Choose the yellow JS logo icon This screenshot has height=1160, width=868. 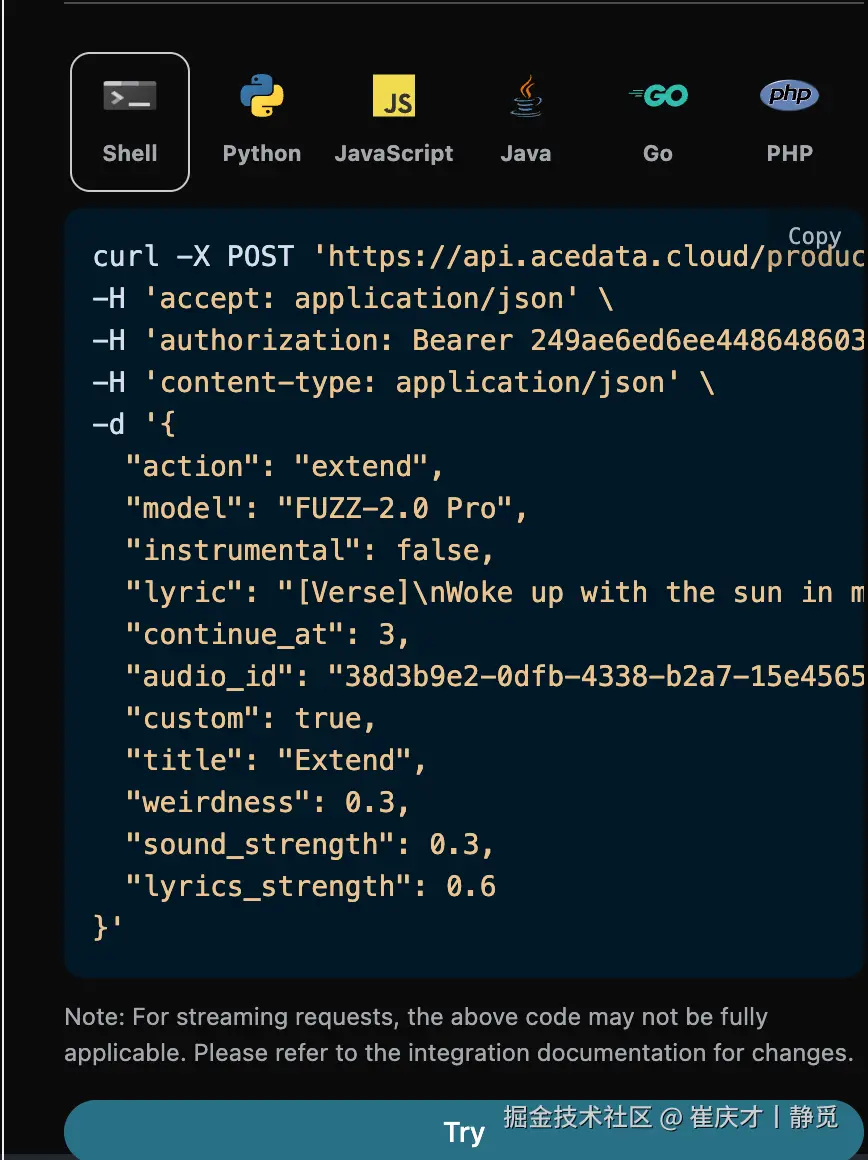(x=393, y=96)
